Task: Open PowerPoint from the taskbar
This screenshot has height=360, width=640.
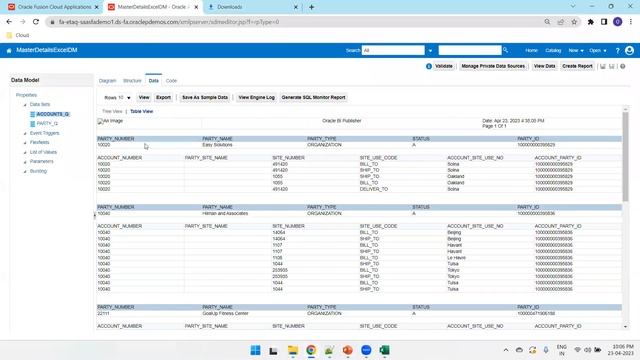Action: tap(347, 350)
